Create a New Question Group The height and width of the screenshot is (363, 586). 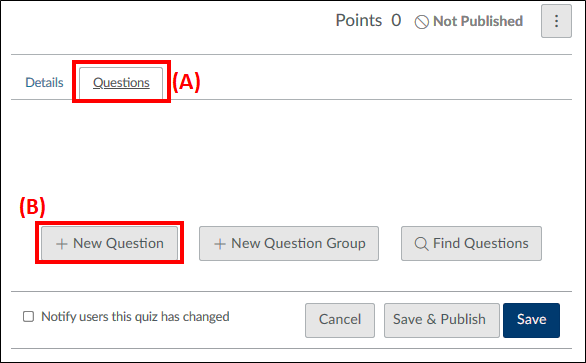pyautogui.click(x=289, y=243)
